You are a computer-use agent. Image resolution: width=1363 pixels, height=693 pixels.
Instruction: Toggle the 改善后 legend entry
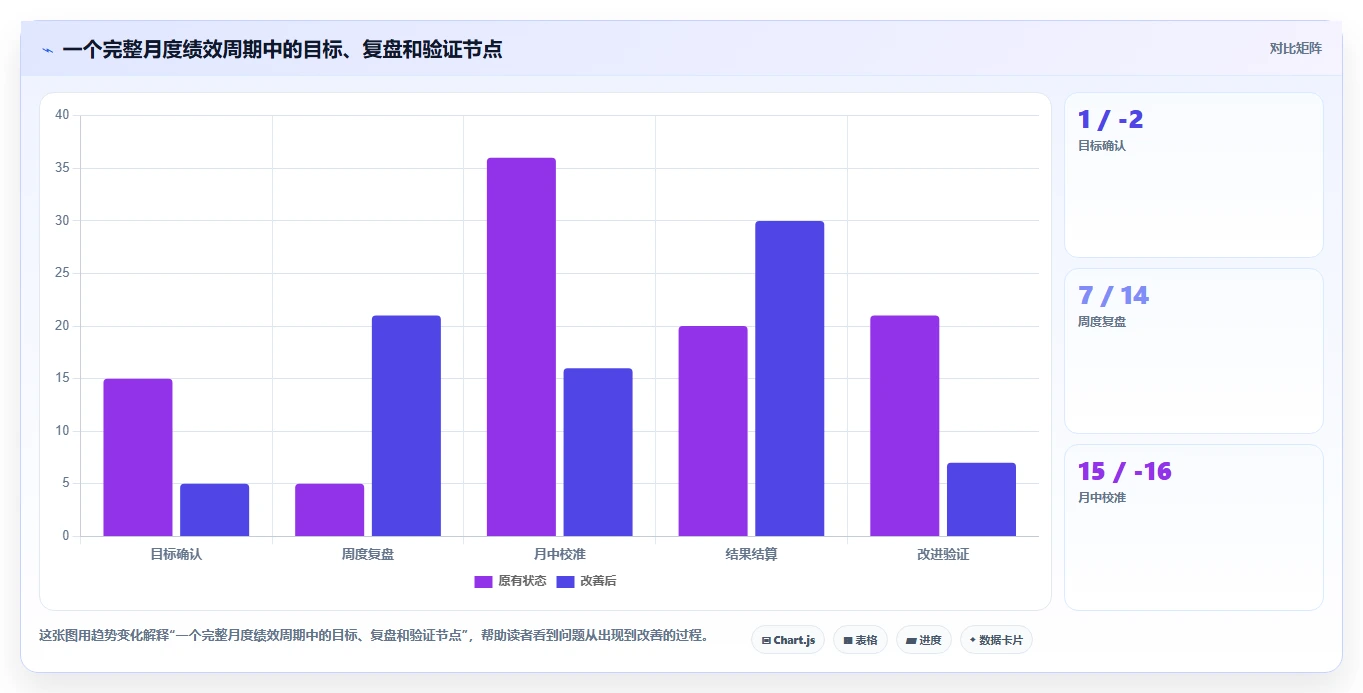tap(586, 581)
